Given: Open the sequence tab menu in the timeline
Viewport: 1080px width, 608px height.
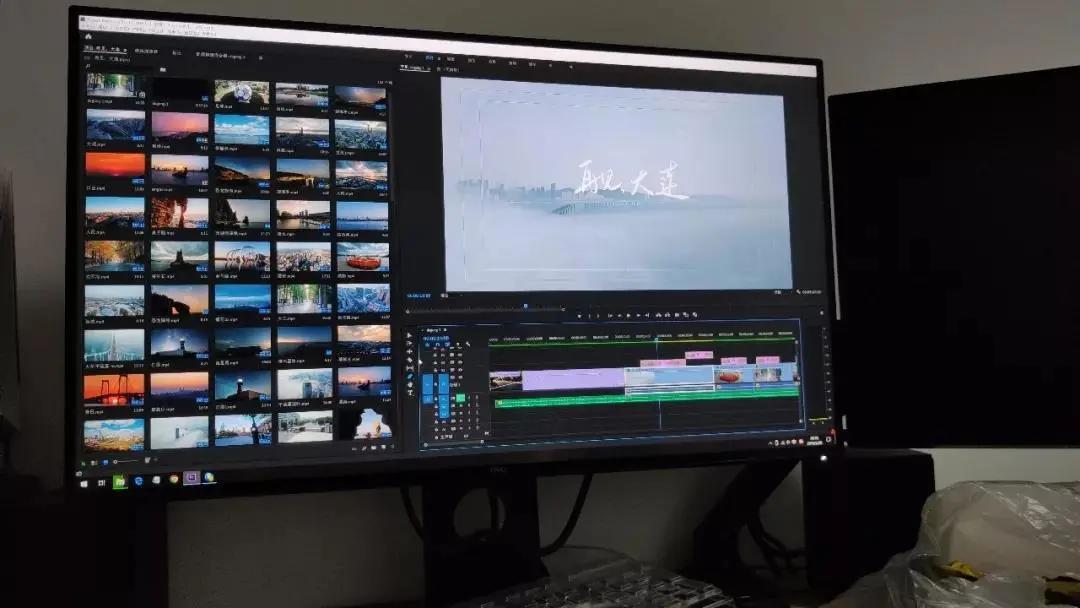Looking at the screenshot, I should click(445, 331).
